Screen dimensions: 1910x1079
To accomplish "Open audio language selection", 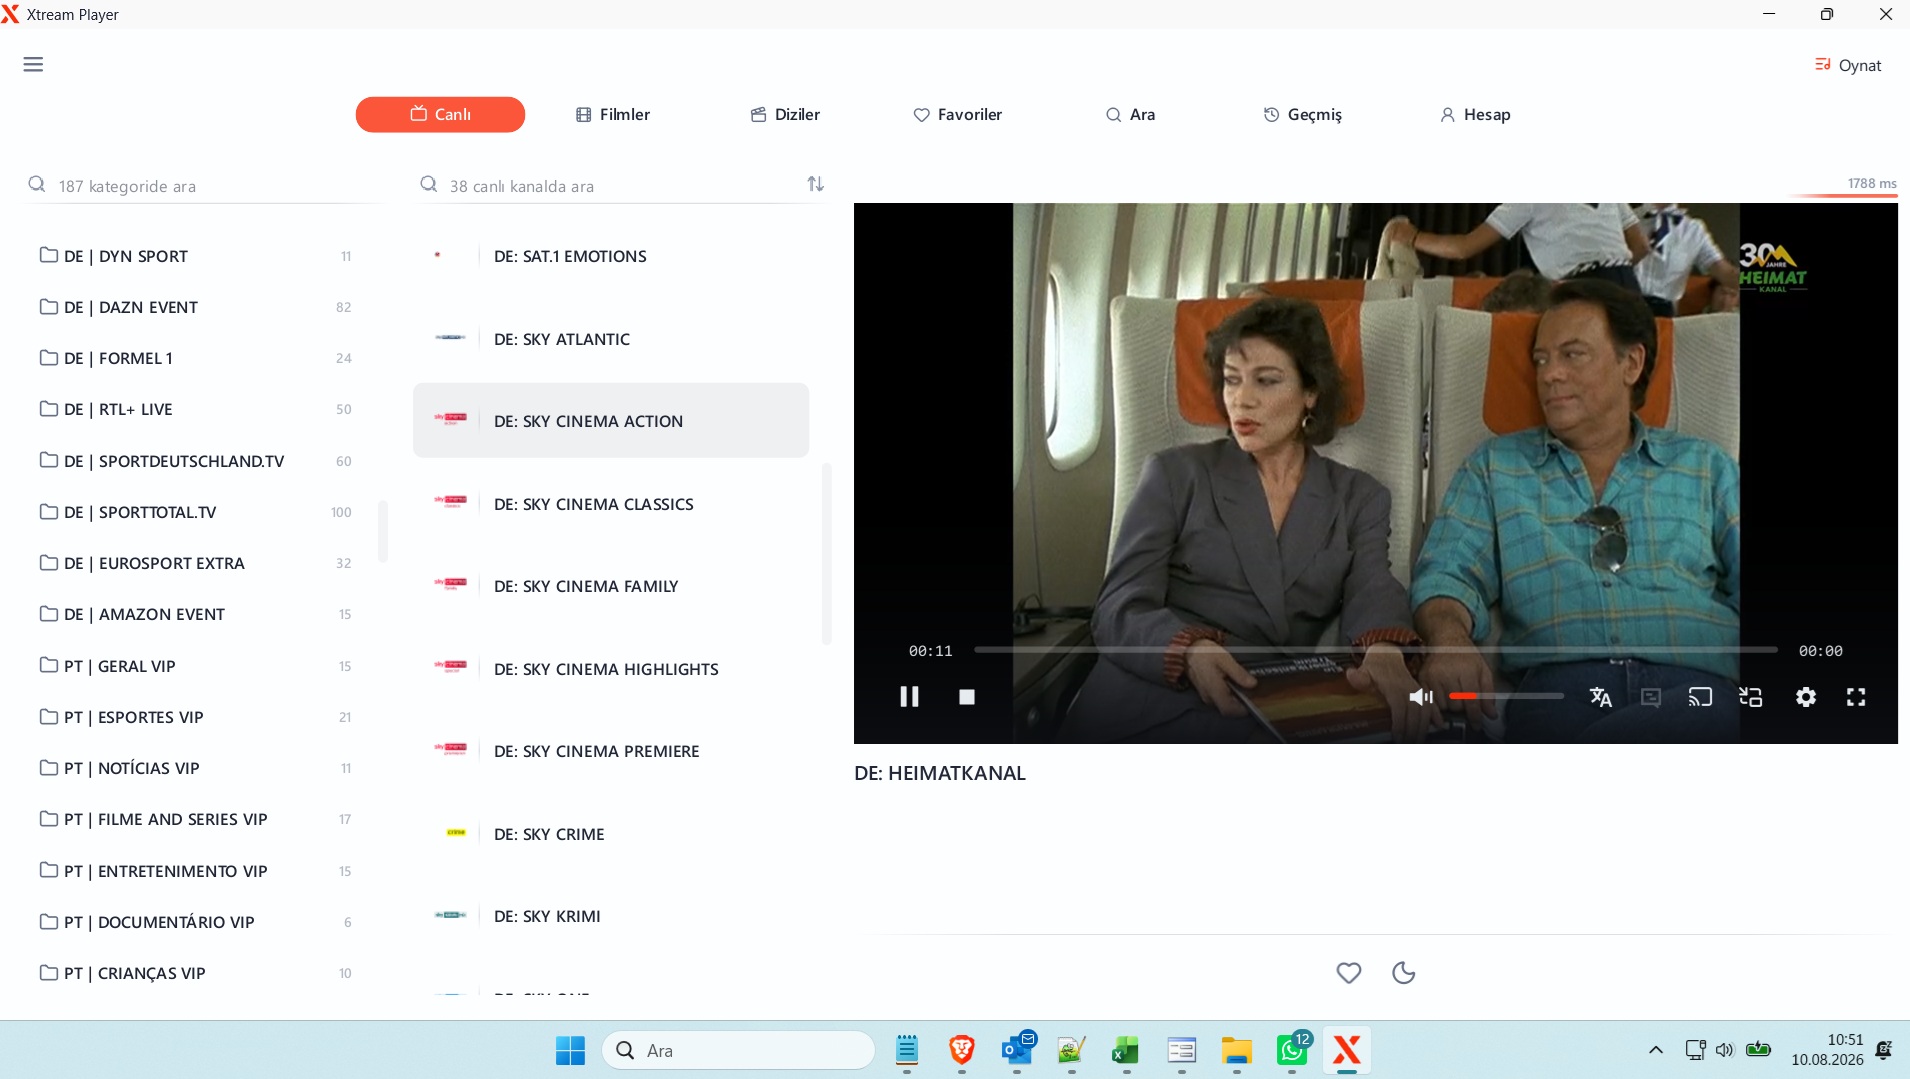I will 1601,697.
